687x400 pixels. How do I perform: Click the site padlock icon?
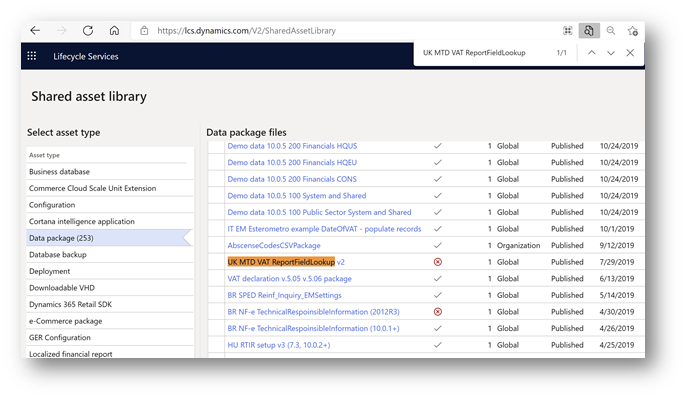point(144,31)
